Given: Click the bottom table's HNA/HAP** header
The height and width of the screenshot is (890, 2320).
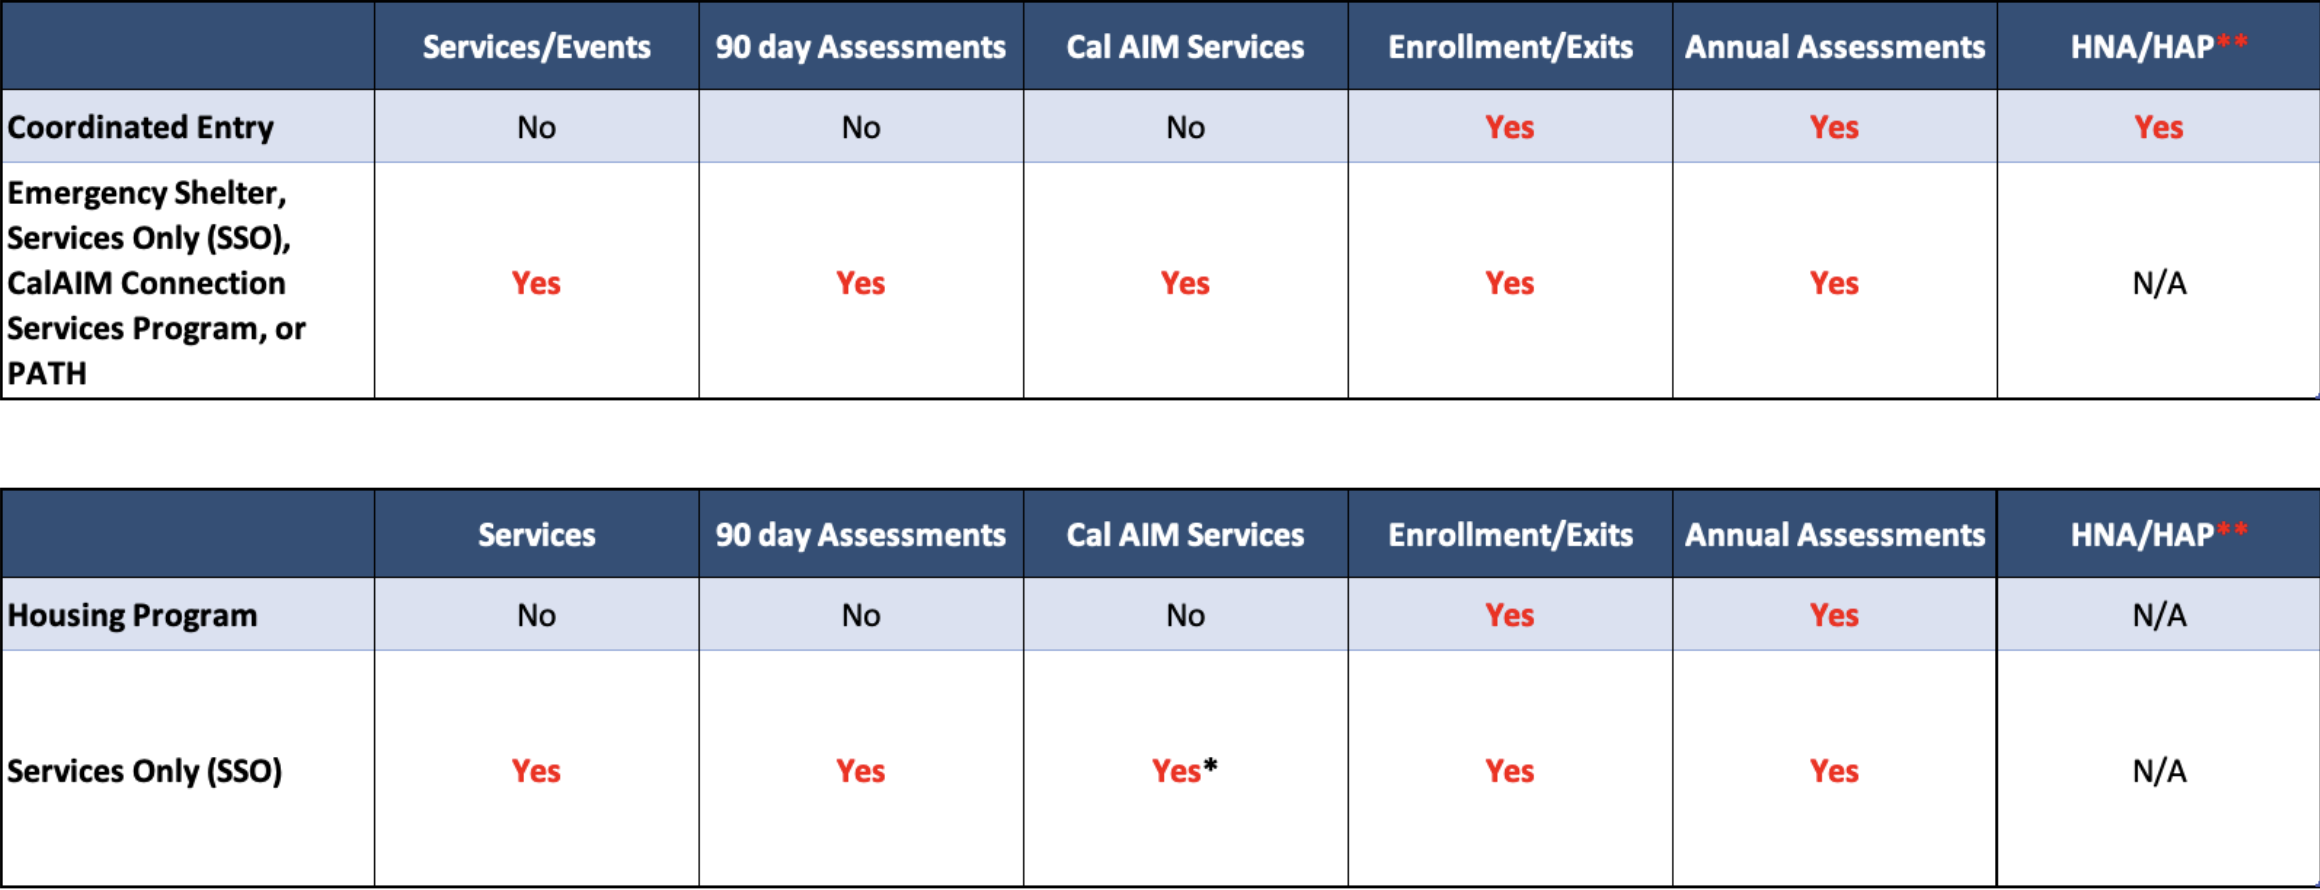Looking at the screenshot, I should [x=2159, y=534].
